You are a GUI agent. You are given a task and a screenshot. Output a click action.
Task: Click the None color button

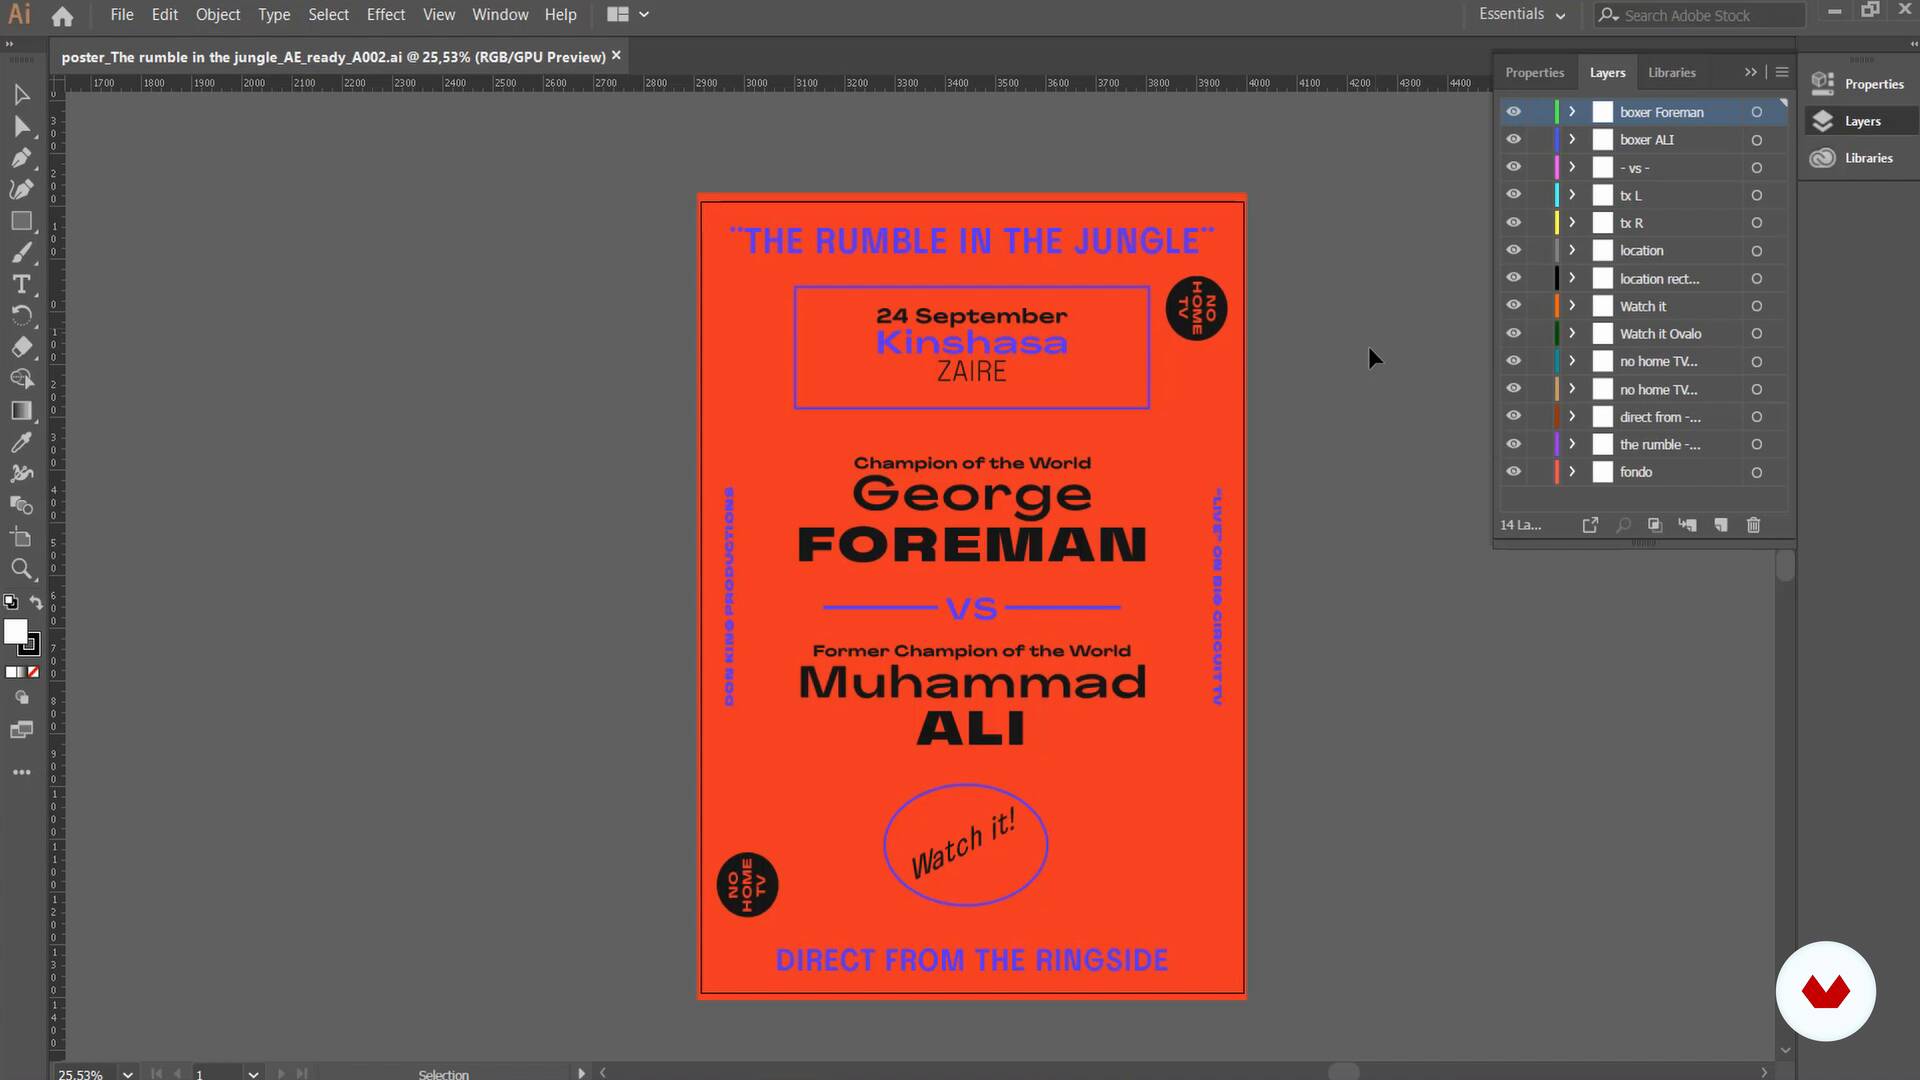[33, 672]
